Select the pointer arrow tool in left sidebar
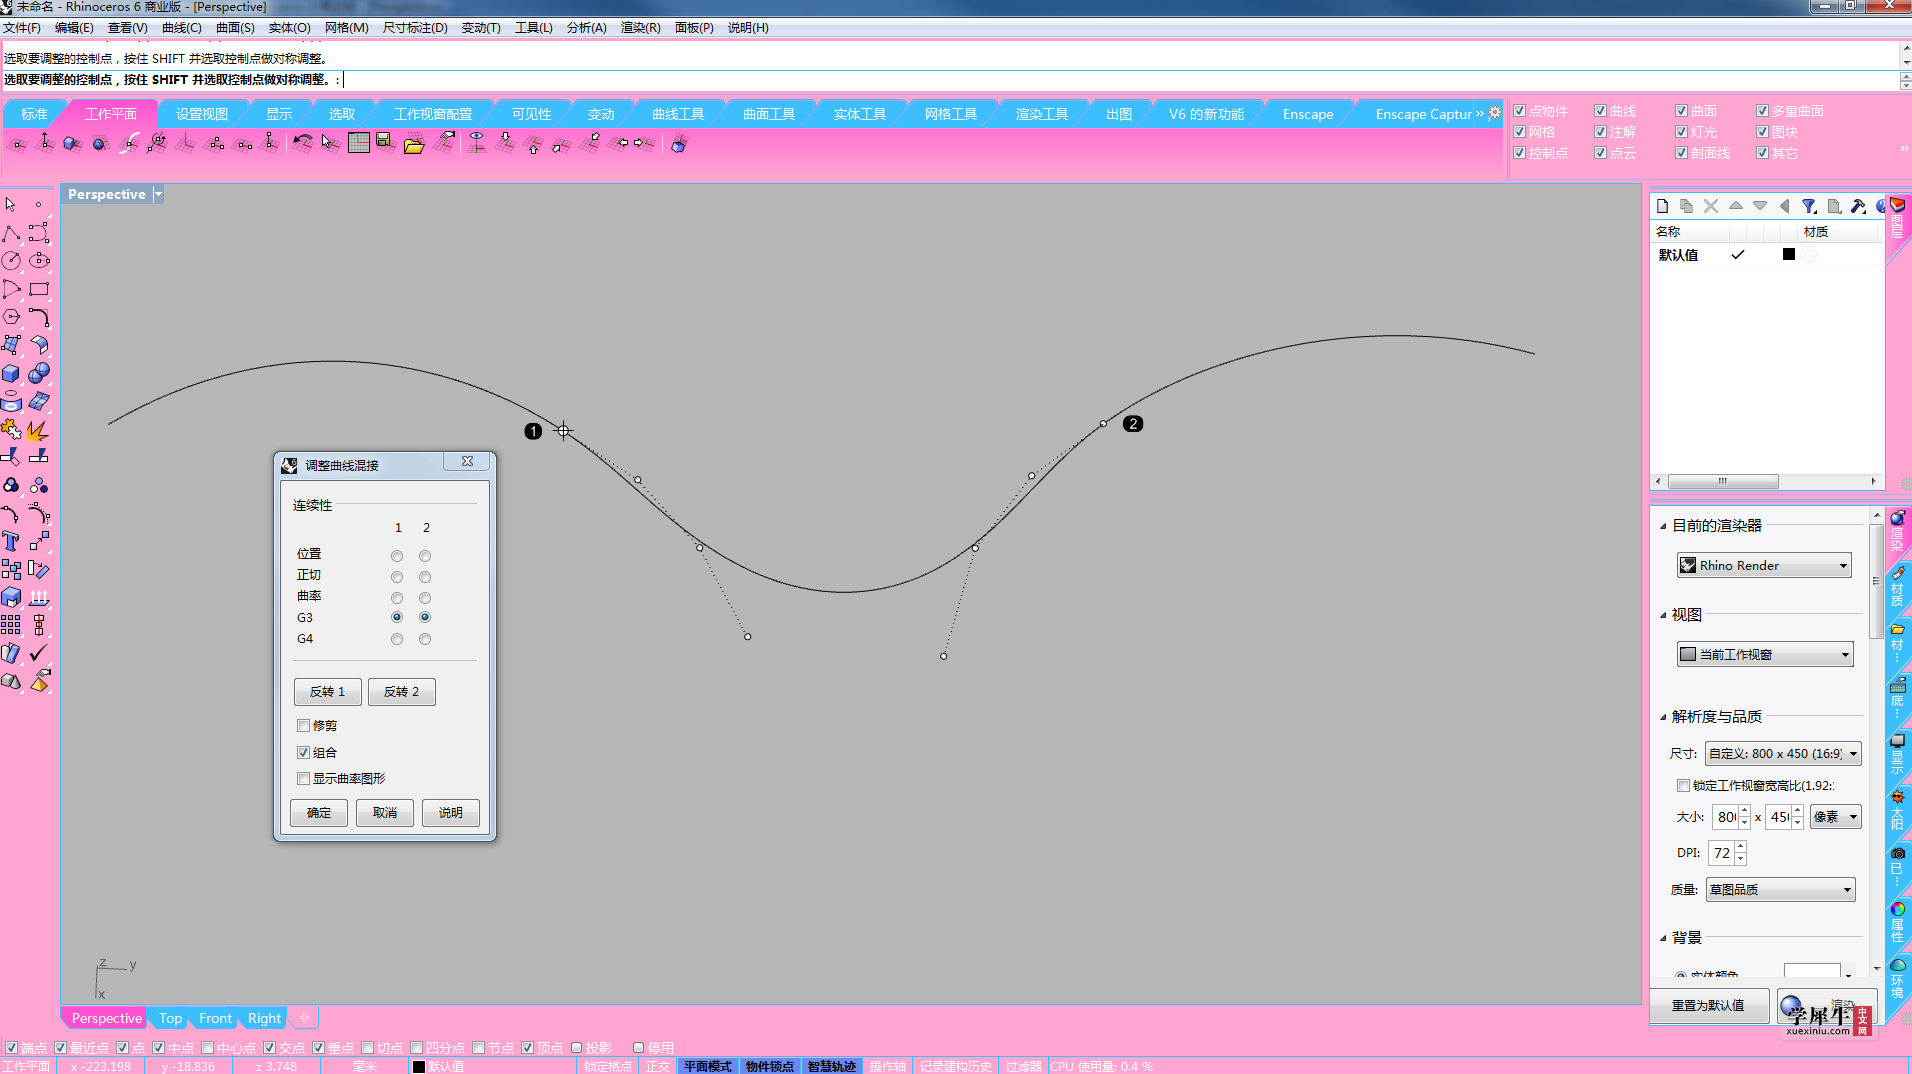 11,204
